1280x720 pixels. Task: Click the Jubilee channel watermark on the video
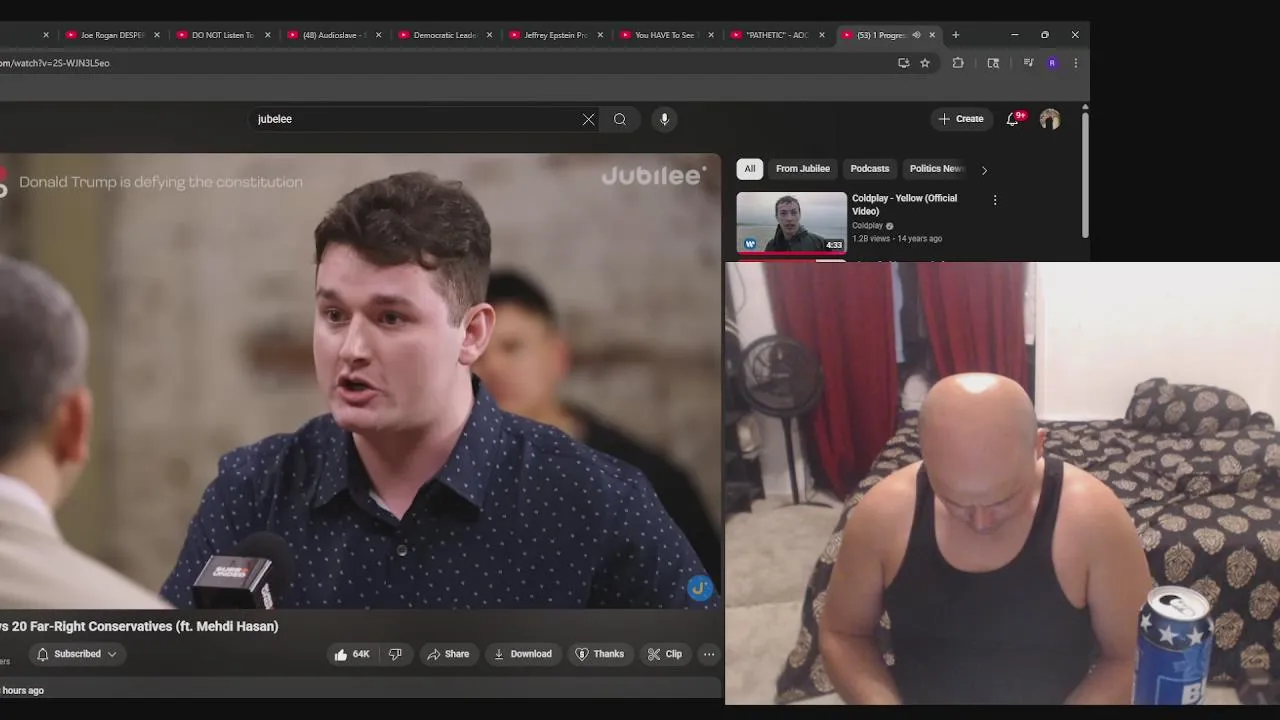pos(700,588)
